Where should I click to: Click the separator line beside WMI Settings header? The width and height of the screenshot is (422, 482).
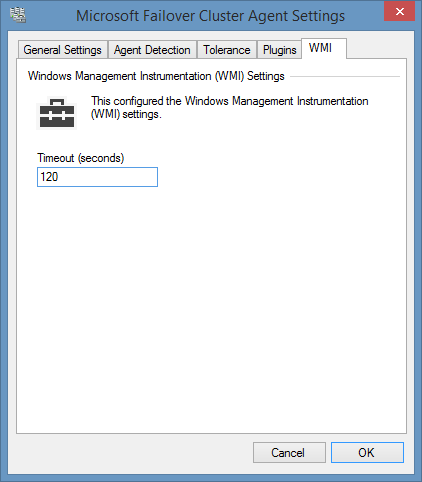tap(345, 76)
